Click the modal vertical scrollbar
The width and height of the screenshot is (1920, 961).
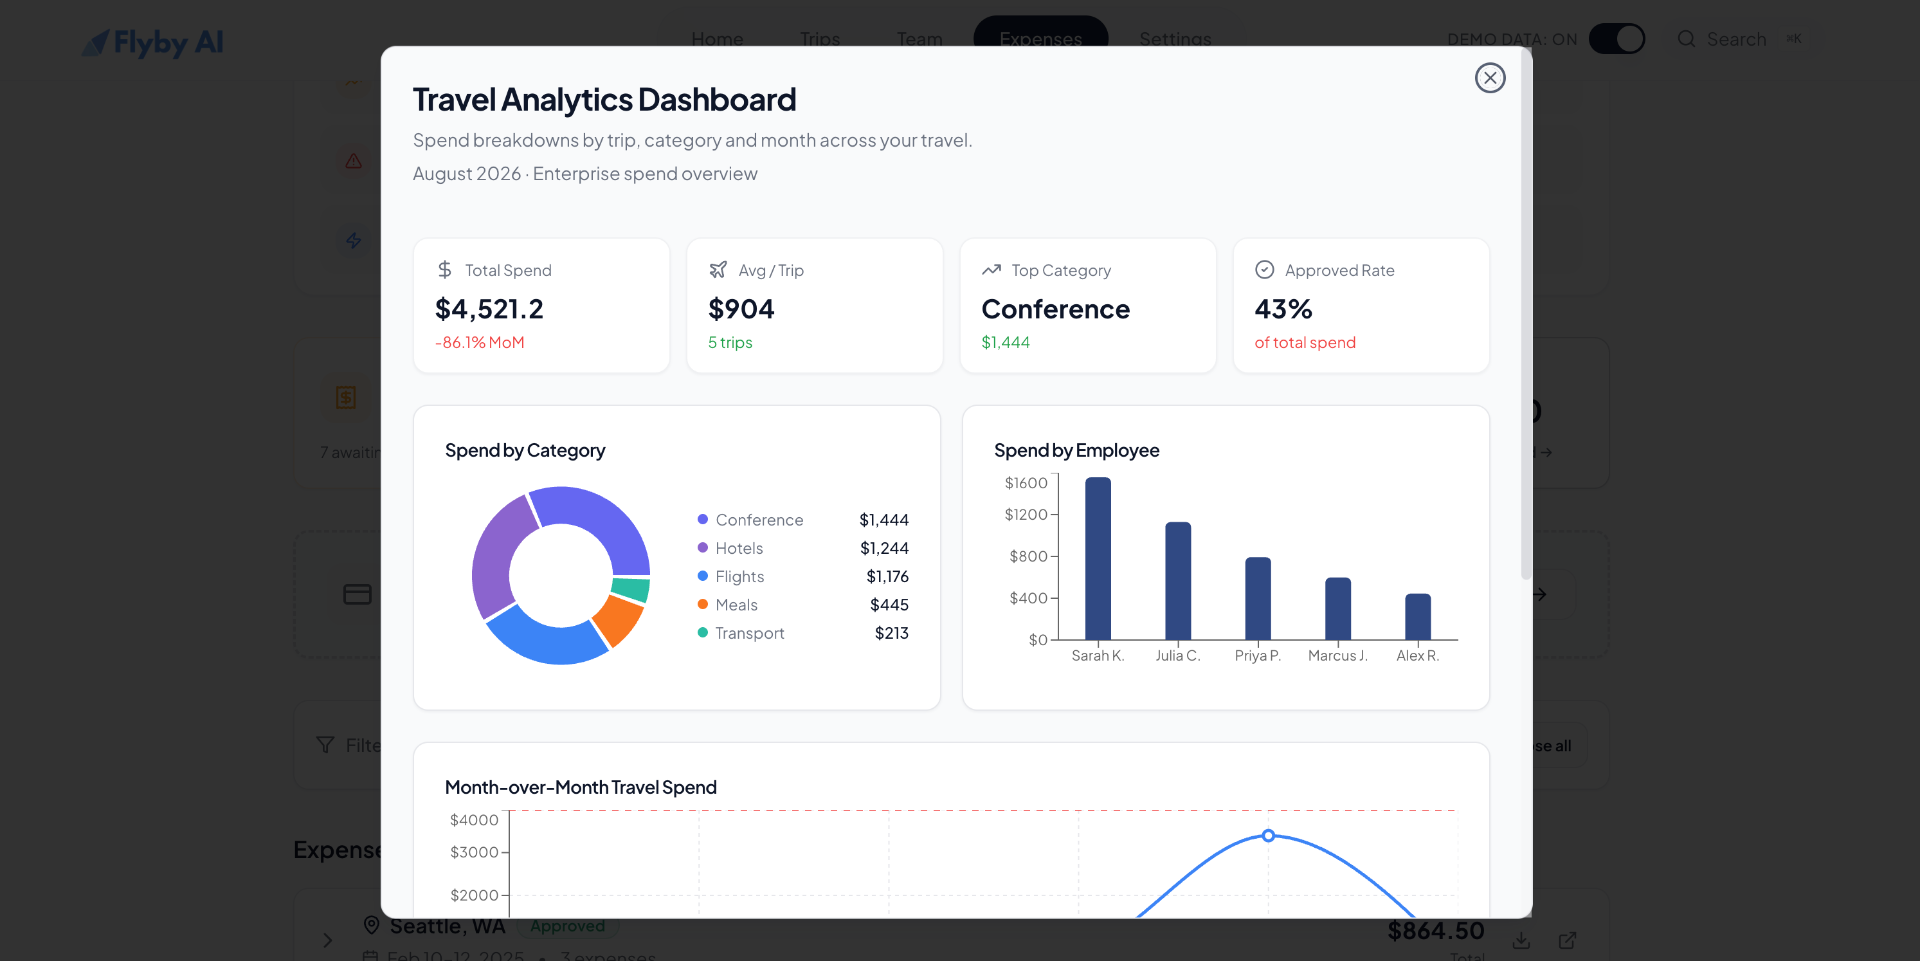pos(1526,315)
